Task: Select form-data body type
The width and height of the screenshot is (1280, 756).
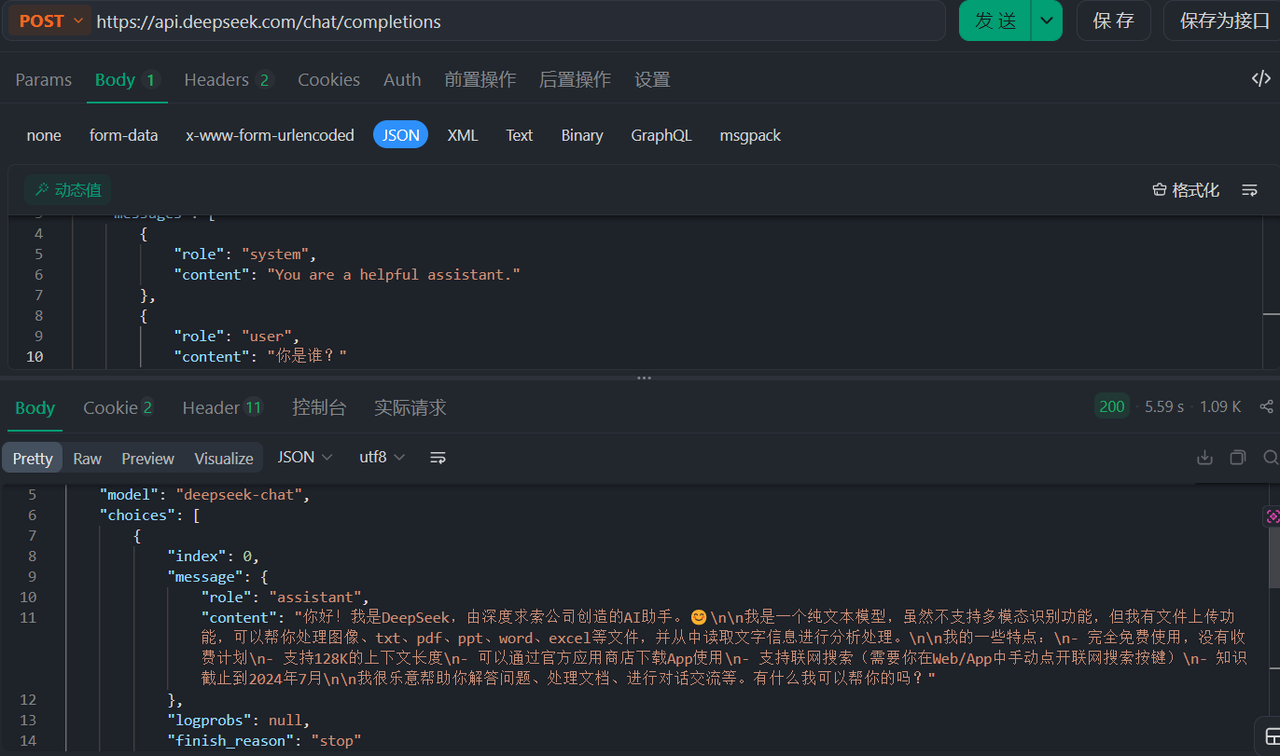Action: (123, 135)
